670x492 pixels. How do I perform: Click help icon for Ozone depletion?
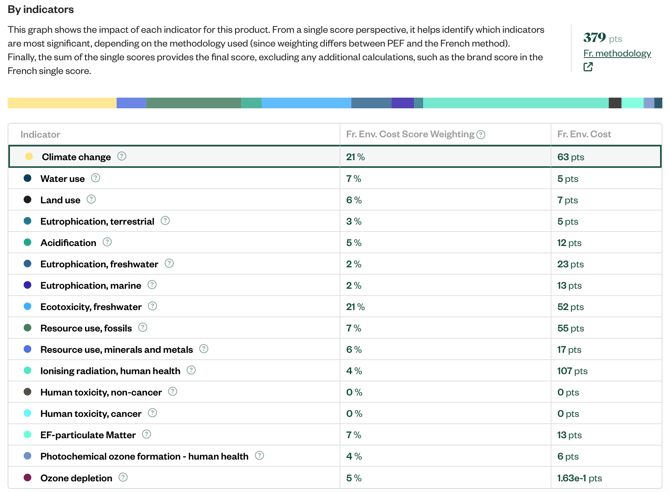pos(123,478)
